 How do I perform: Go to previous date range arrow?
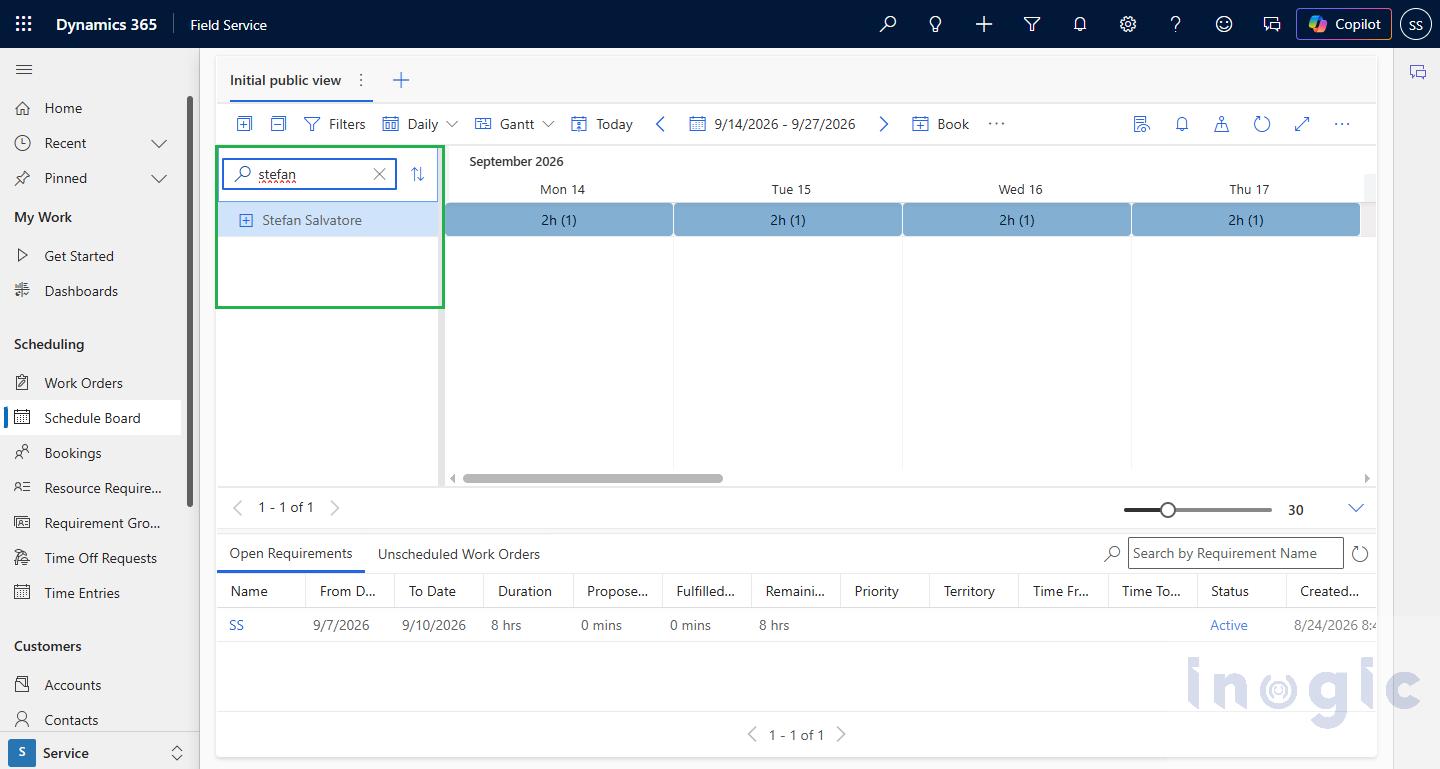click(x=660, y=124)
